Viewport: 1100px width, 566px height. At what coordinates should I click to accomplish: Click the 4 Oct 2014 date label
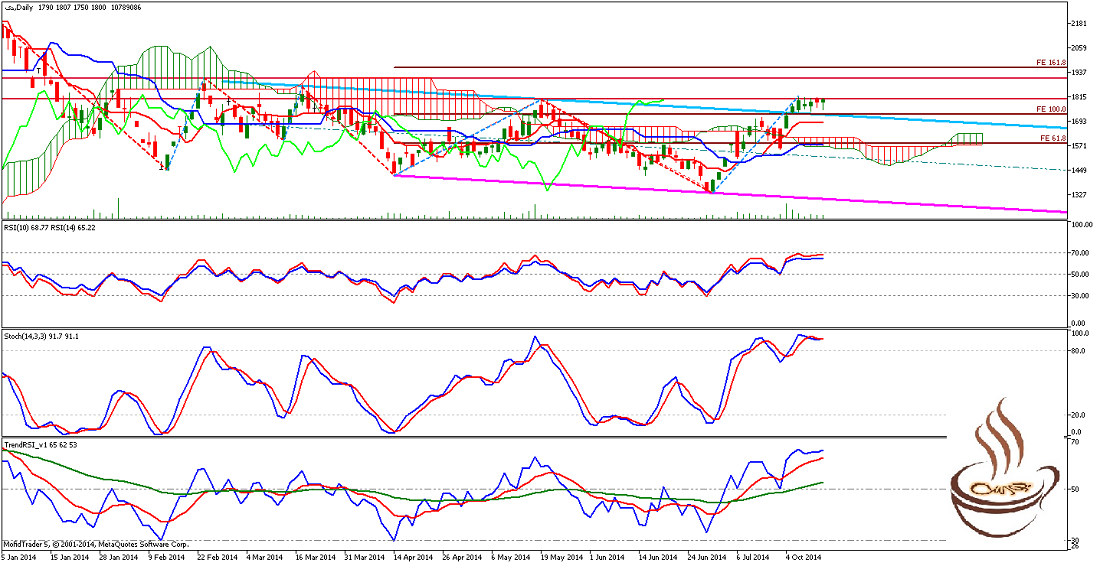801,555
